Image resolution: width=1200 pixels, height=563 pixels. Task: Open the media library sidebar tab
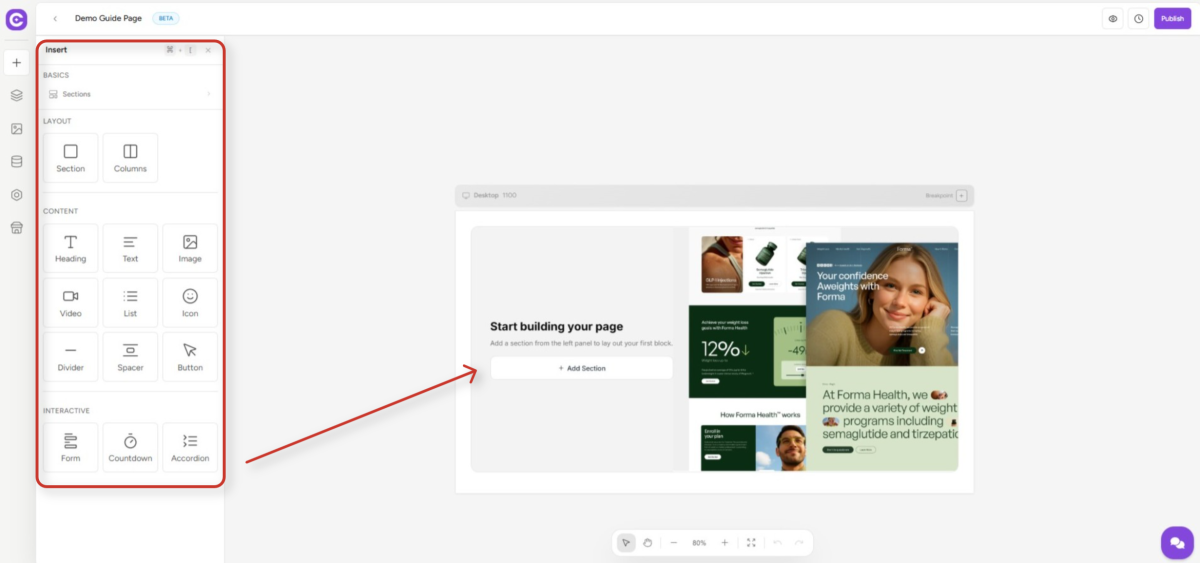tap(16, 129)
